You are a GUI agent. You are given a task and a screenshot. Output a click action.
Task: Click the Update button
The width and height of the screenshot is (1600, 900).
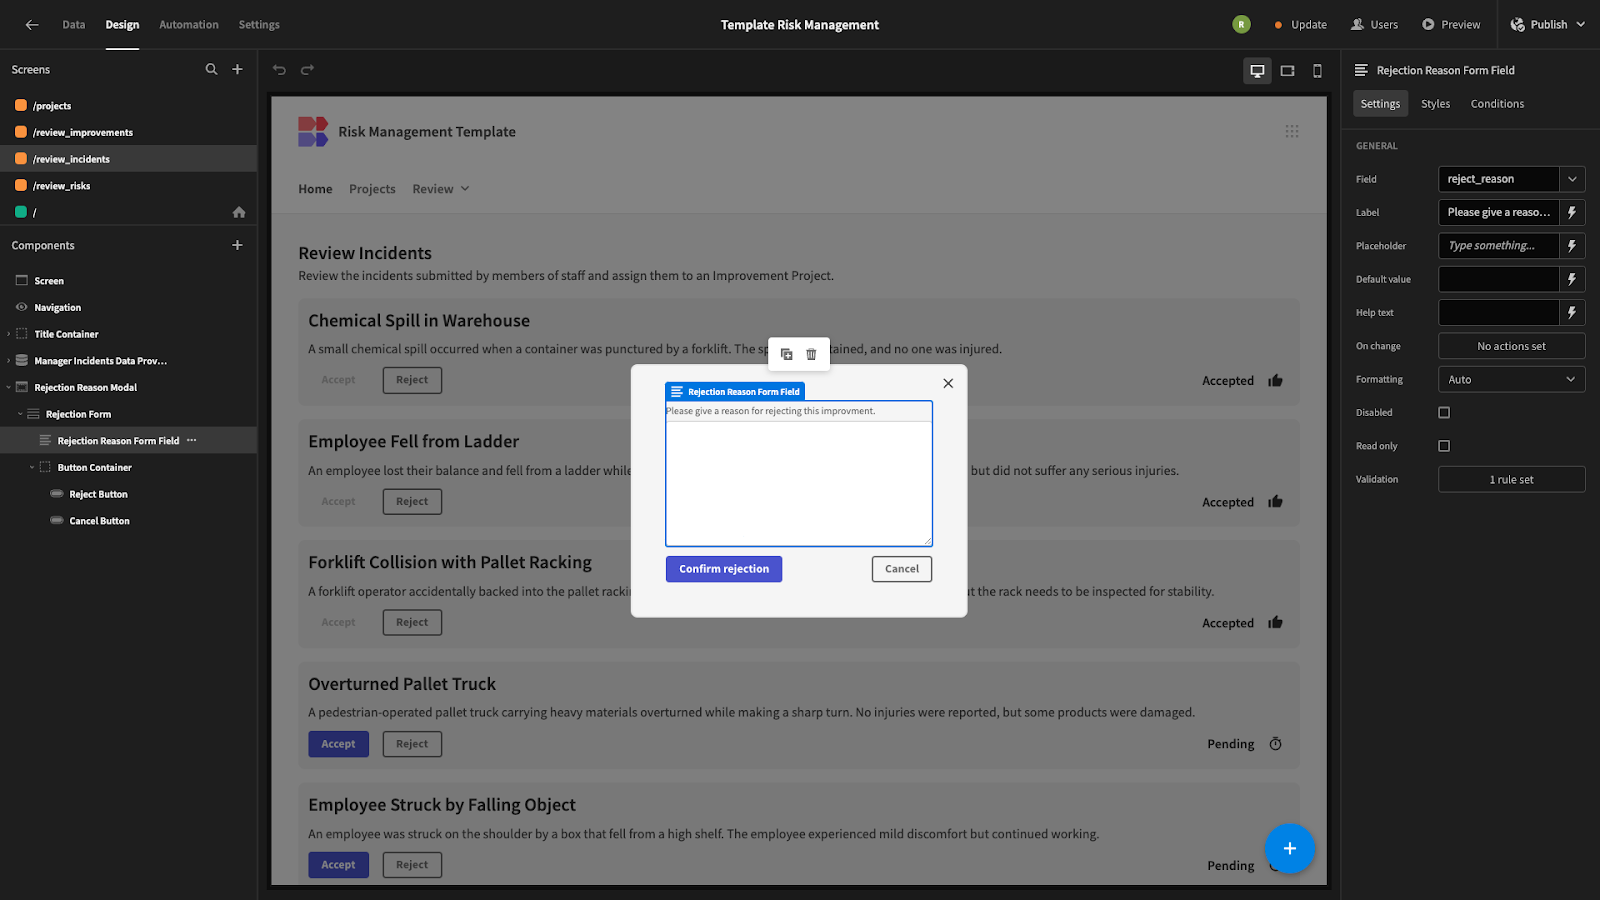[x=1300, y=25]
